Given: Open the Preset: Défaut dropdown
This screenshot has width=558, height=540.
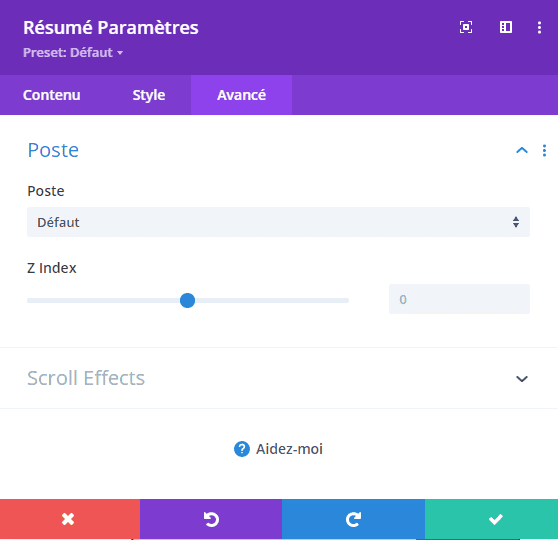Looking at the screenshot, I should pos(73,53).
